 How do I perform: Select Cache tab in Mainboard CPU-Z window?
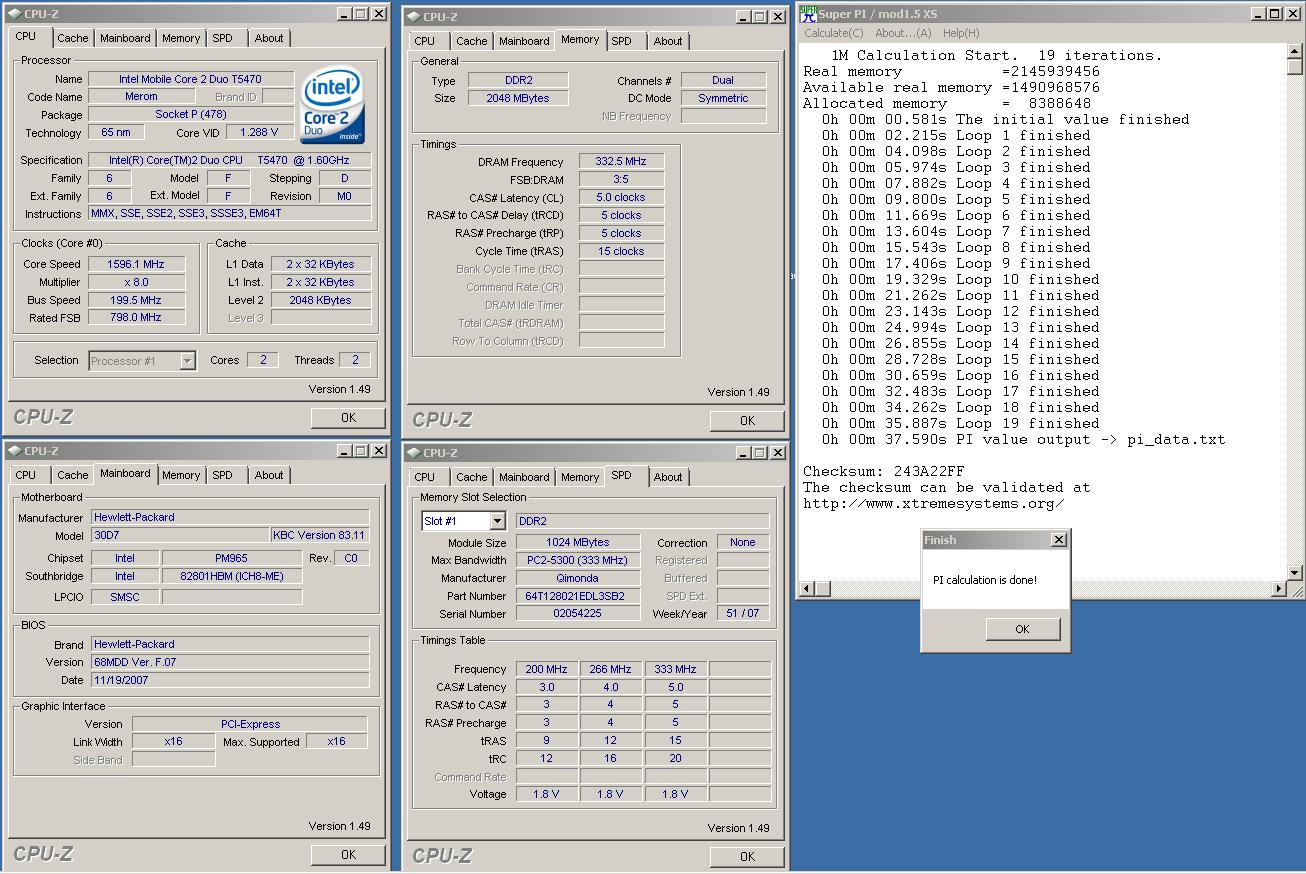click(72, 475)
